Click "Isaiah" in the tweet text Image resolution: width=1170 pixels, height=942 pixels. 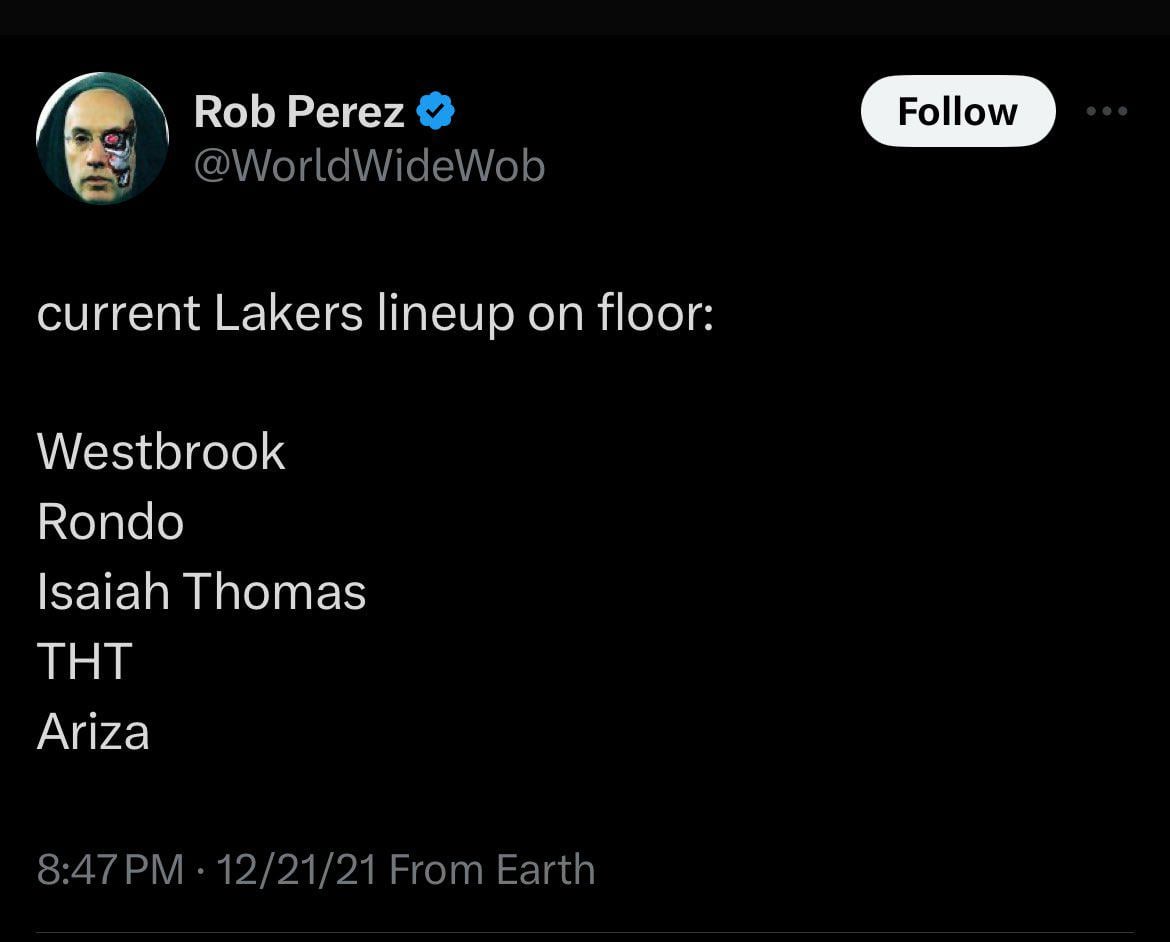click(102, 591)
